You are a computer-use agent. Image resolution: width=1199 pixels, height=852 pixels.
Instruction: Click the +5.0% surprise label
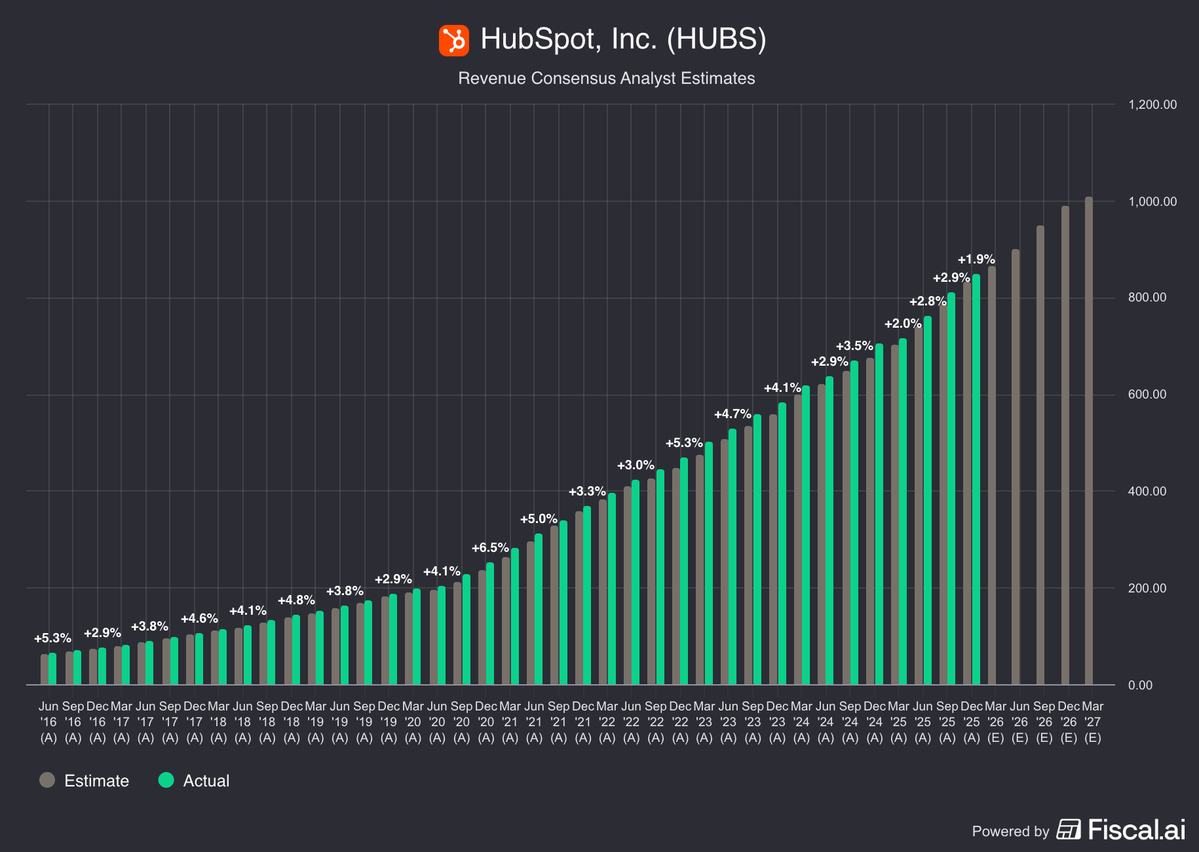539,519
